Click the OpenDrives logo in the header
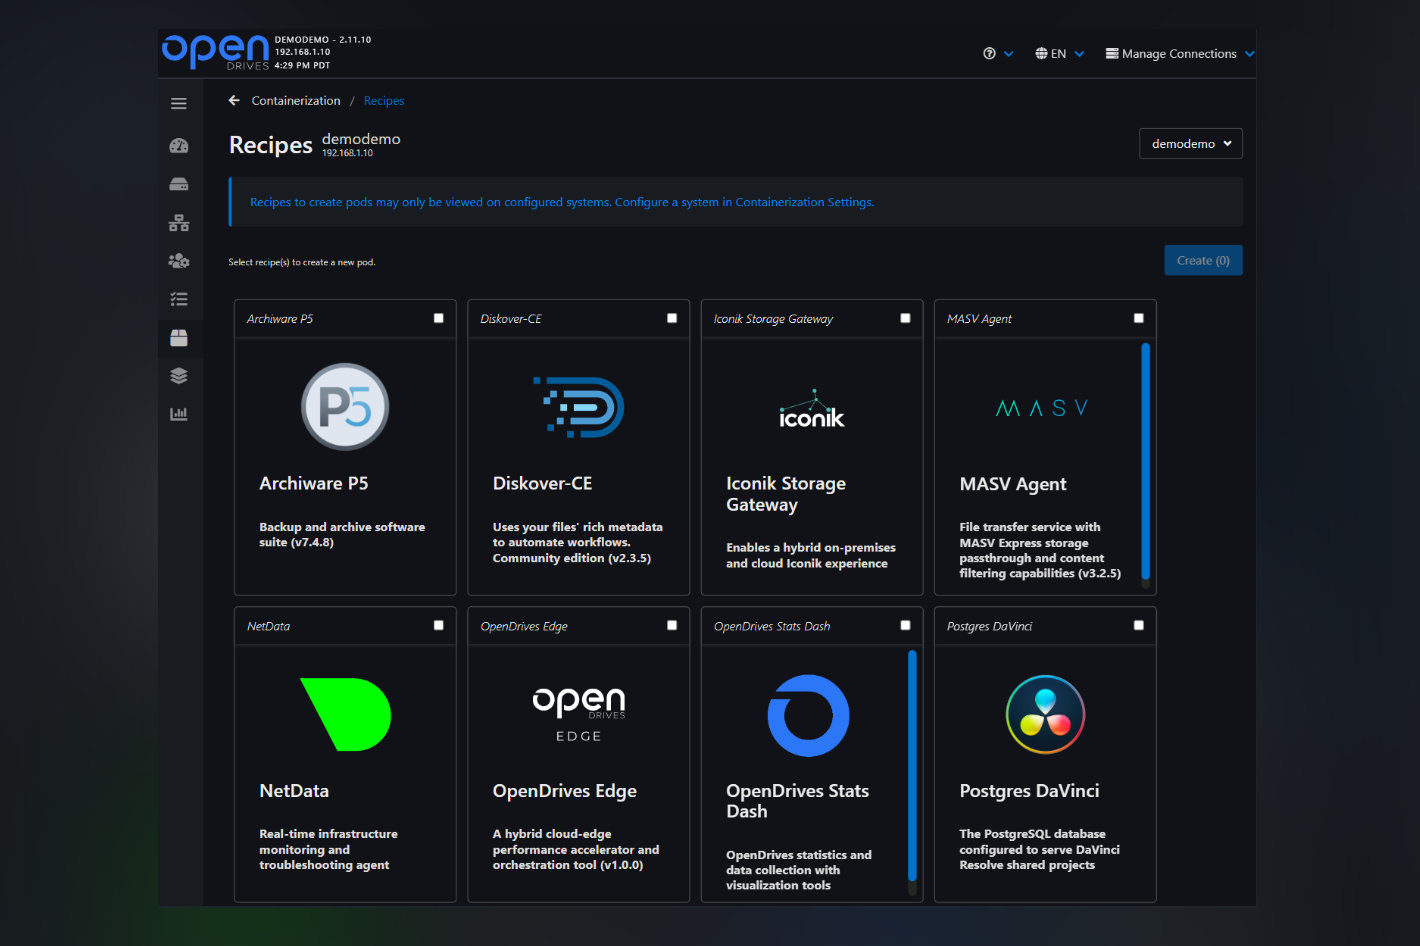The width and height of the screenshot is (1420, 946). coord(215,52)
